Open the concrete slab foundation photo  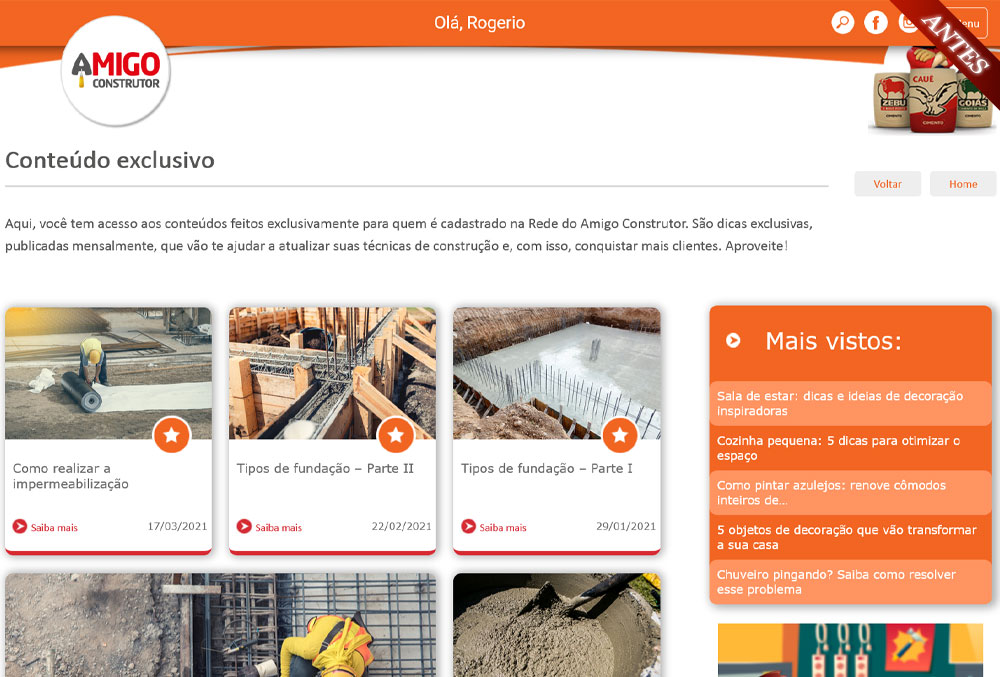click(557, 374)
